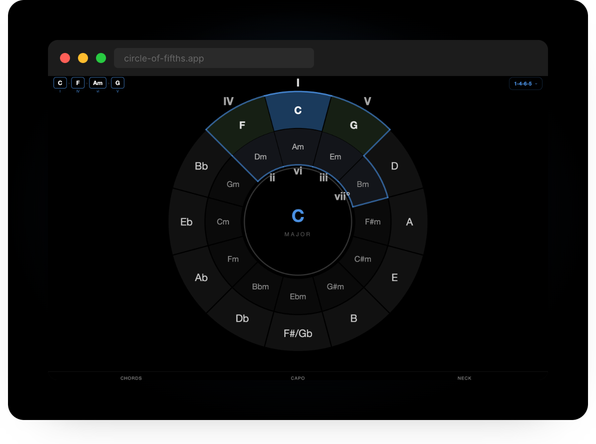596x444 pixels.
Task: Choose the Fm segment on inner ring
Action: tap(233, 259)
